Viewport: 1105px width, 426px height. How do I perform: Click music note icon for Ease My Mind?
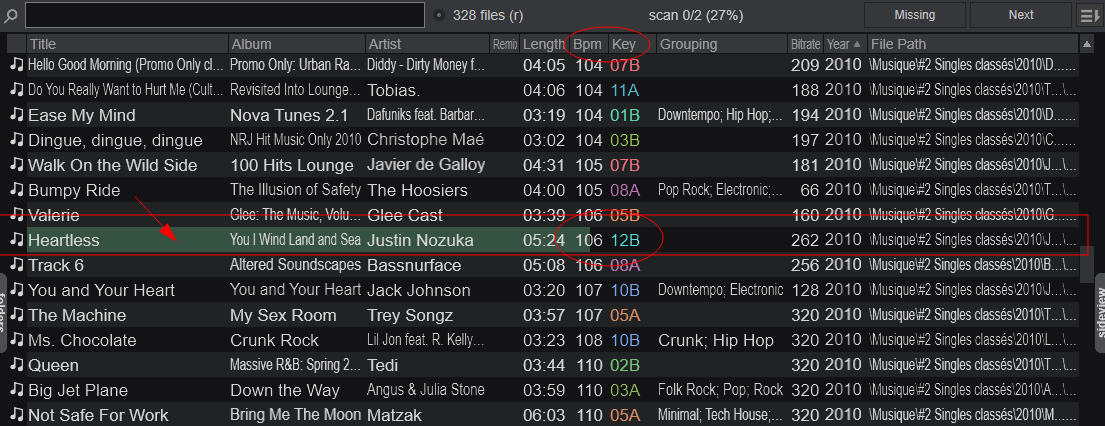point(17,115)
